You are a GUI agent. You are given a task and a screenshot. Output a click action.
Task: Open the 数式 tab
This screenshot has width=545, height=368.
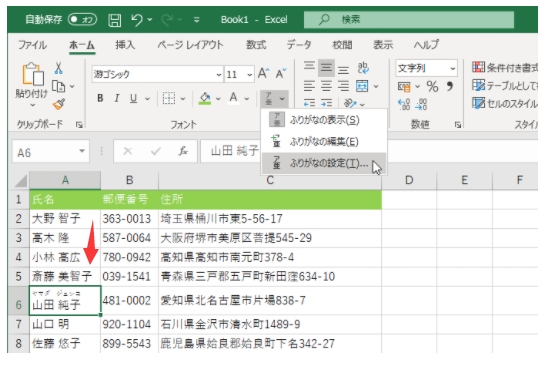(x=256, y=45)
